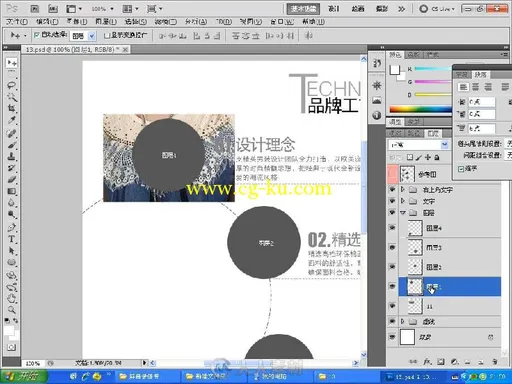Toggle visibility of the 背景 layer
512x384 pixels.
[392, 337]
